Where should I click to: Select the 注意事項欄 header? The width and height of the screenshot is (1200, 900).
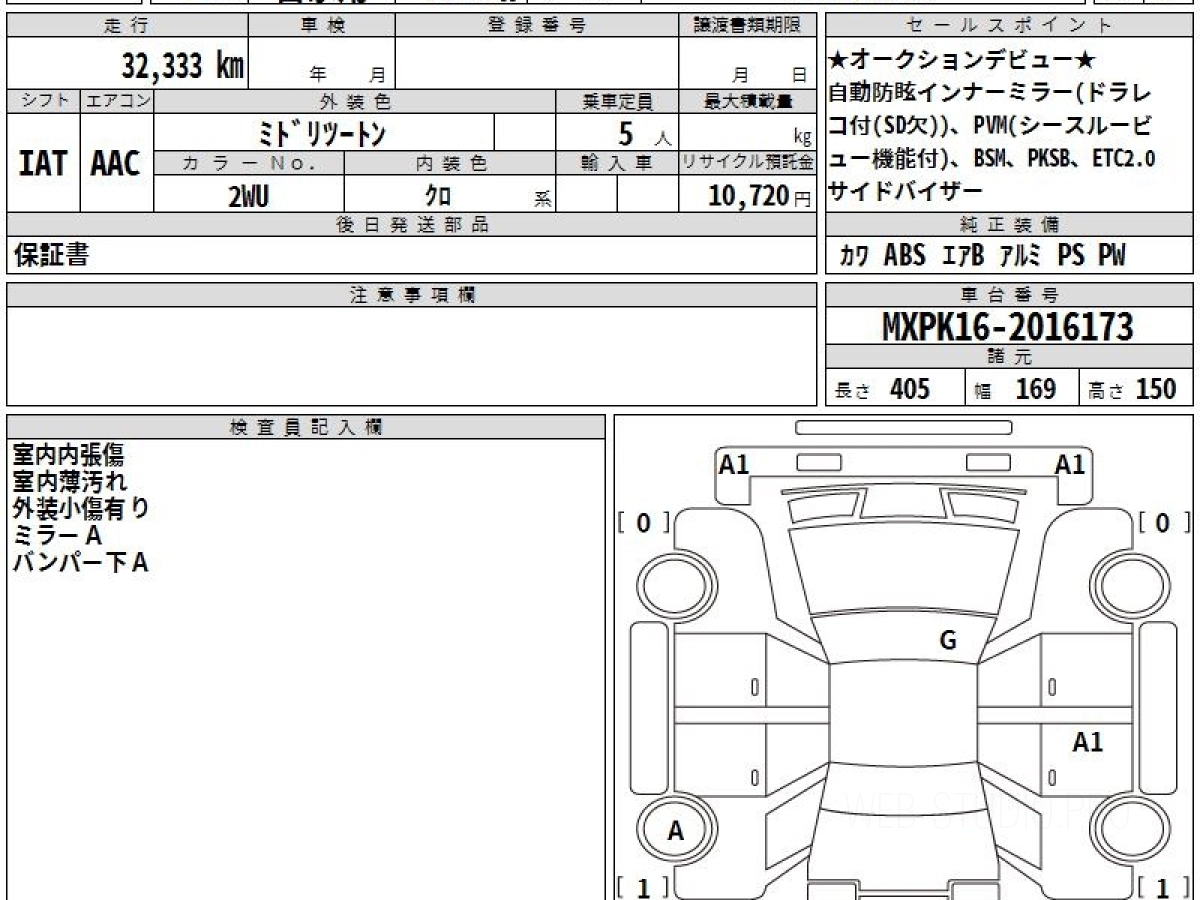coord(412,295)
